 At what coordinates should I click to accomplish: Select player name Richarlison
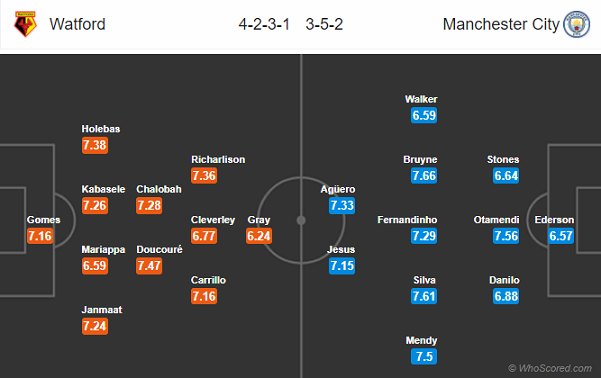218,159
